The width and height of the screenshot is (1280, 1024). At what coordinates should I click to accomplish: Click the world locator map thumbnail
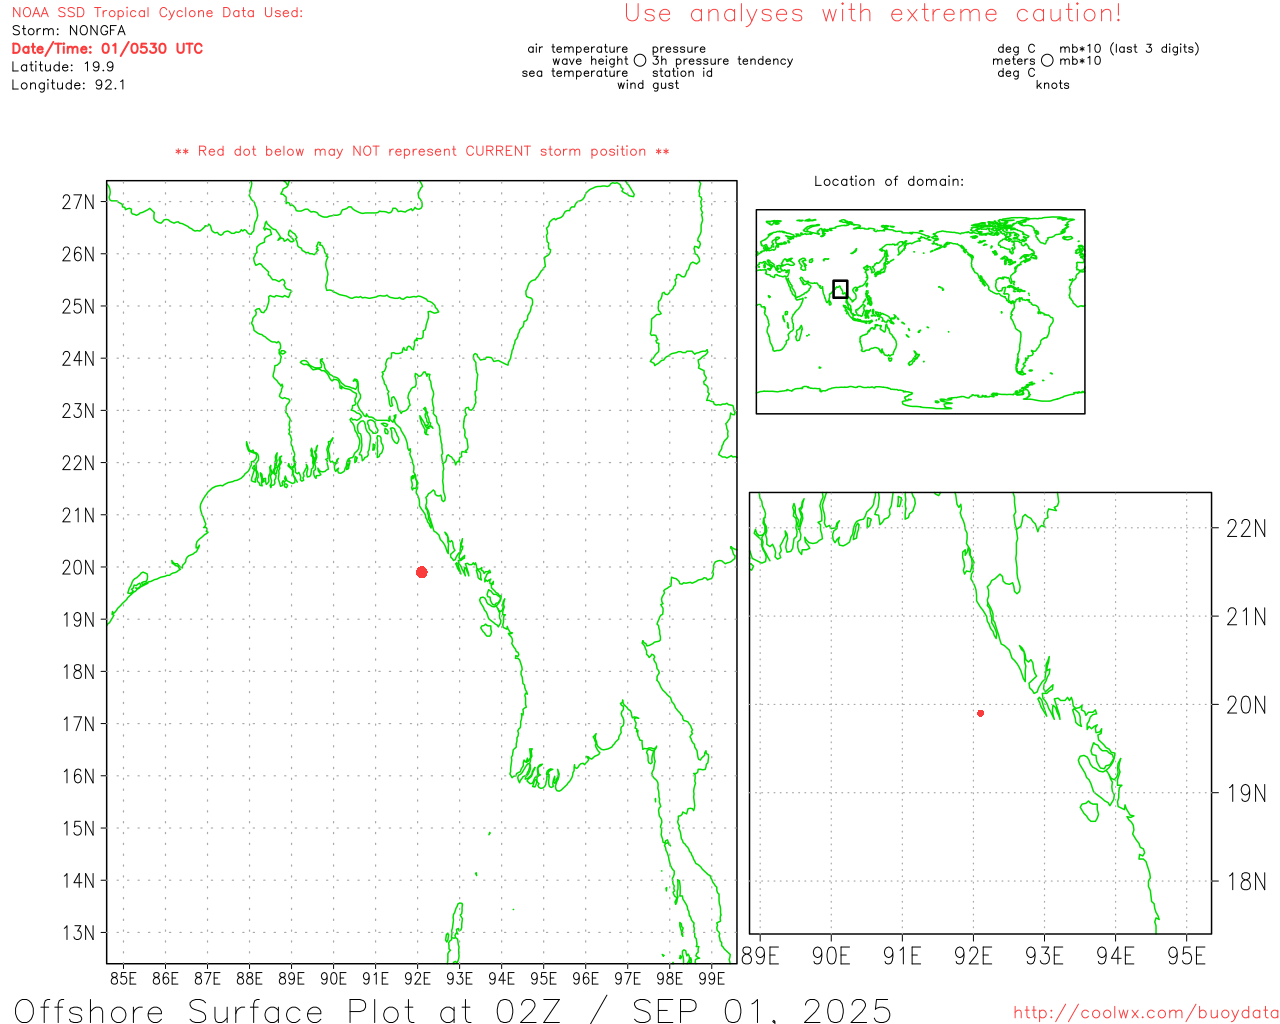coord(920,311)
